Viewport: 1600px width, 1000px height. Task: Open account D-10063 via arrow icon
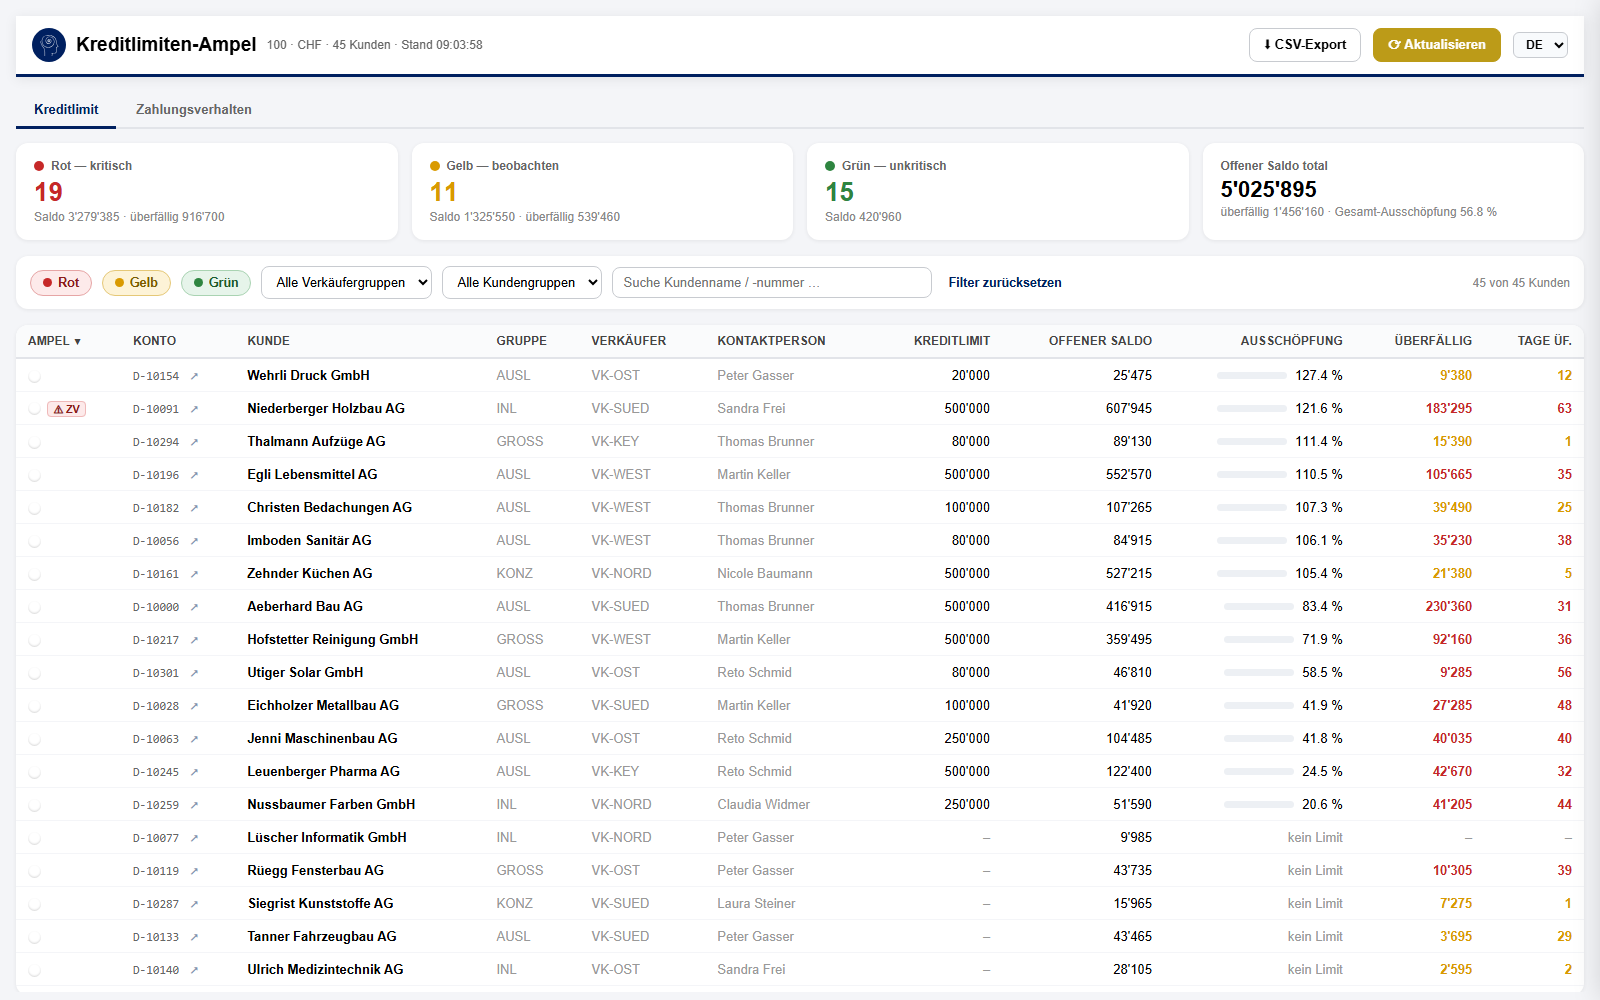194,739
